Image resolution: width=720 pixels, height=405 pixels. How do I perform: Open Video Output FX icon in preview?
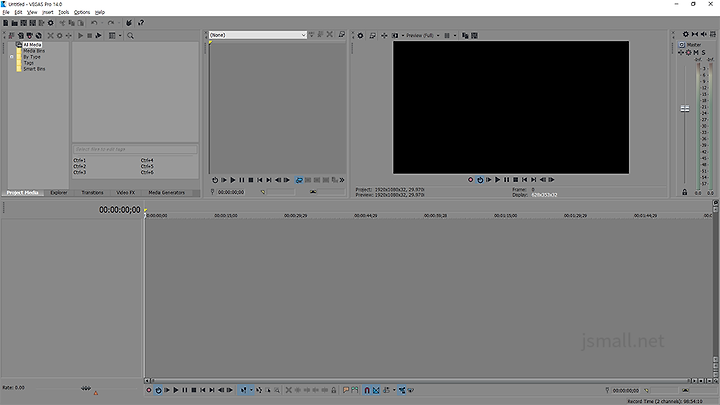[384, 35]
